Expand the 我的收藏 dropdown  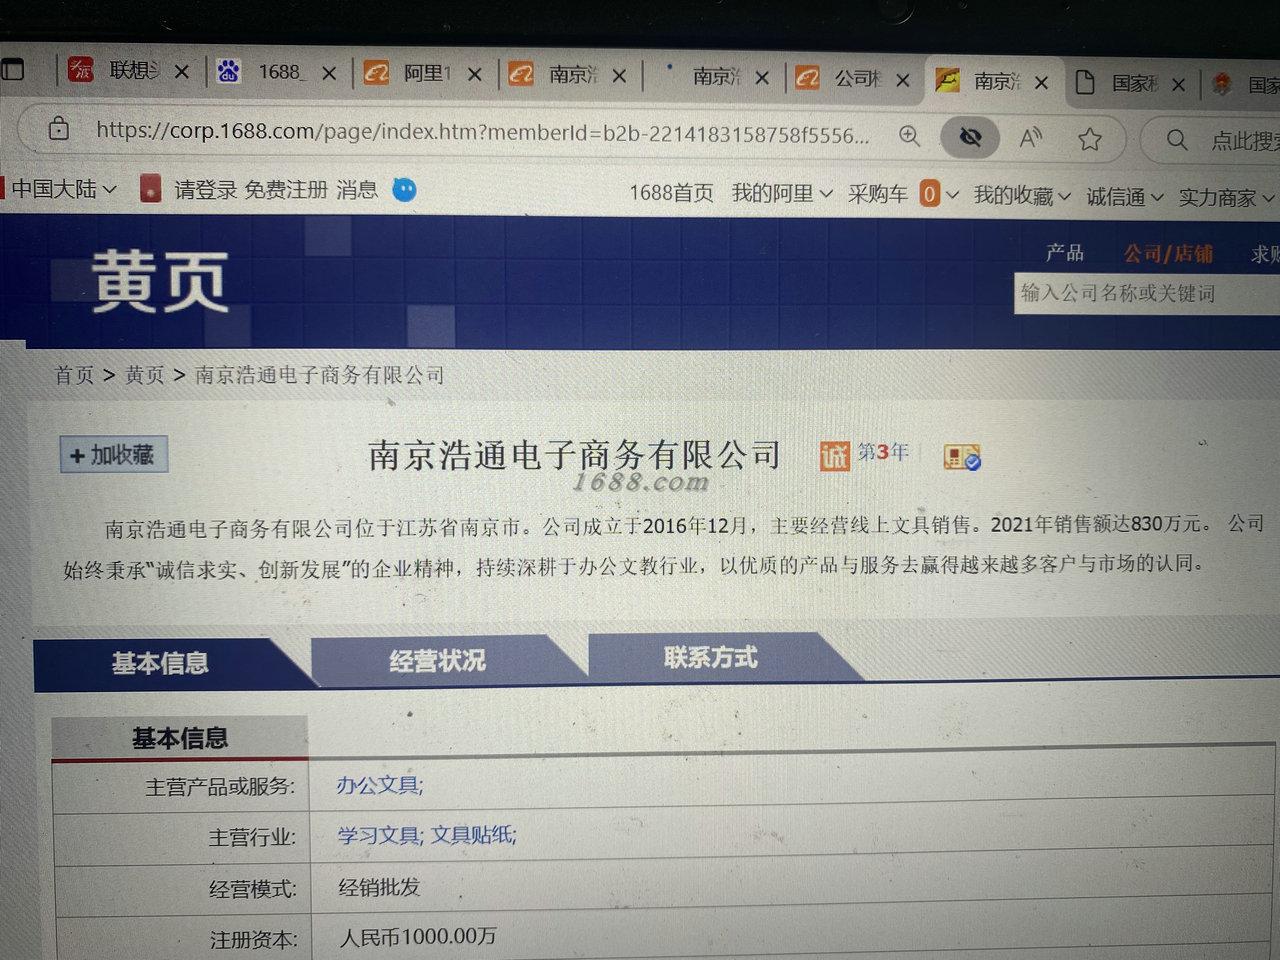point(1022,195)
